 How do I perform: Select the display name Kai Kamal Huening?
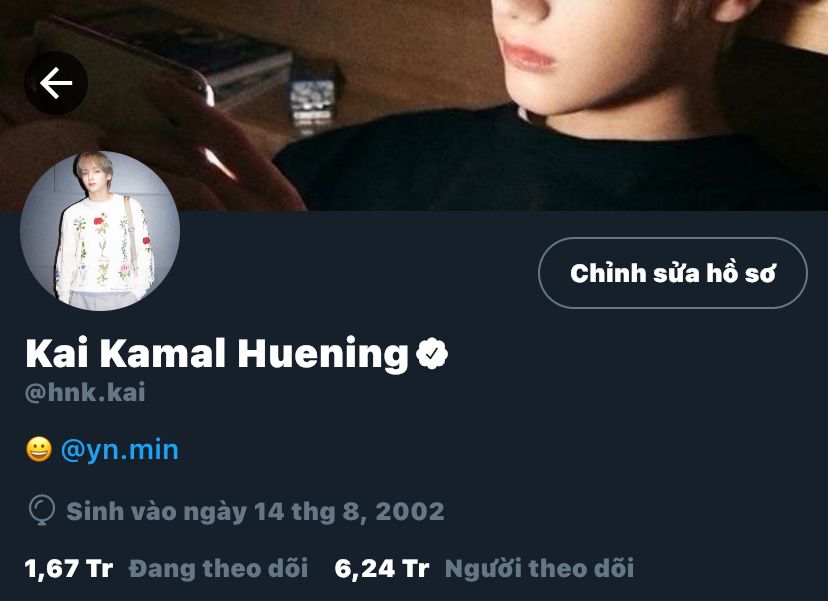pos(217,354)
